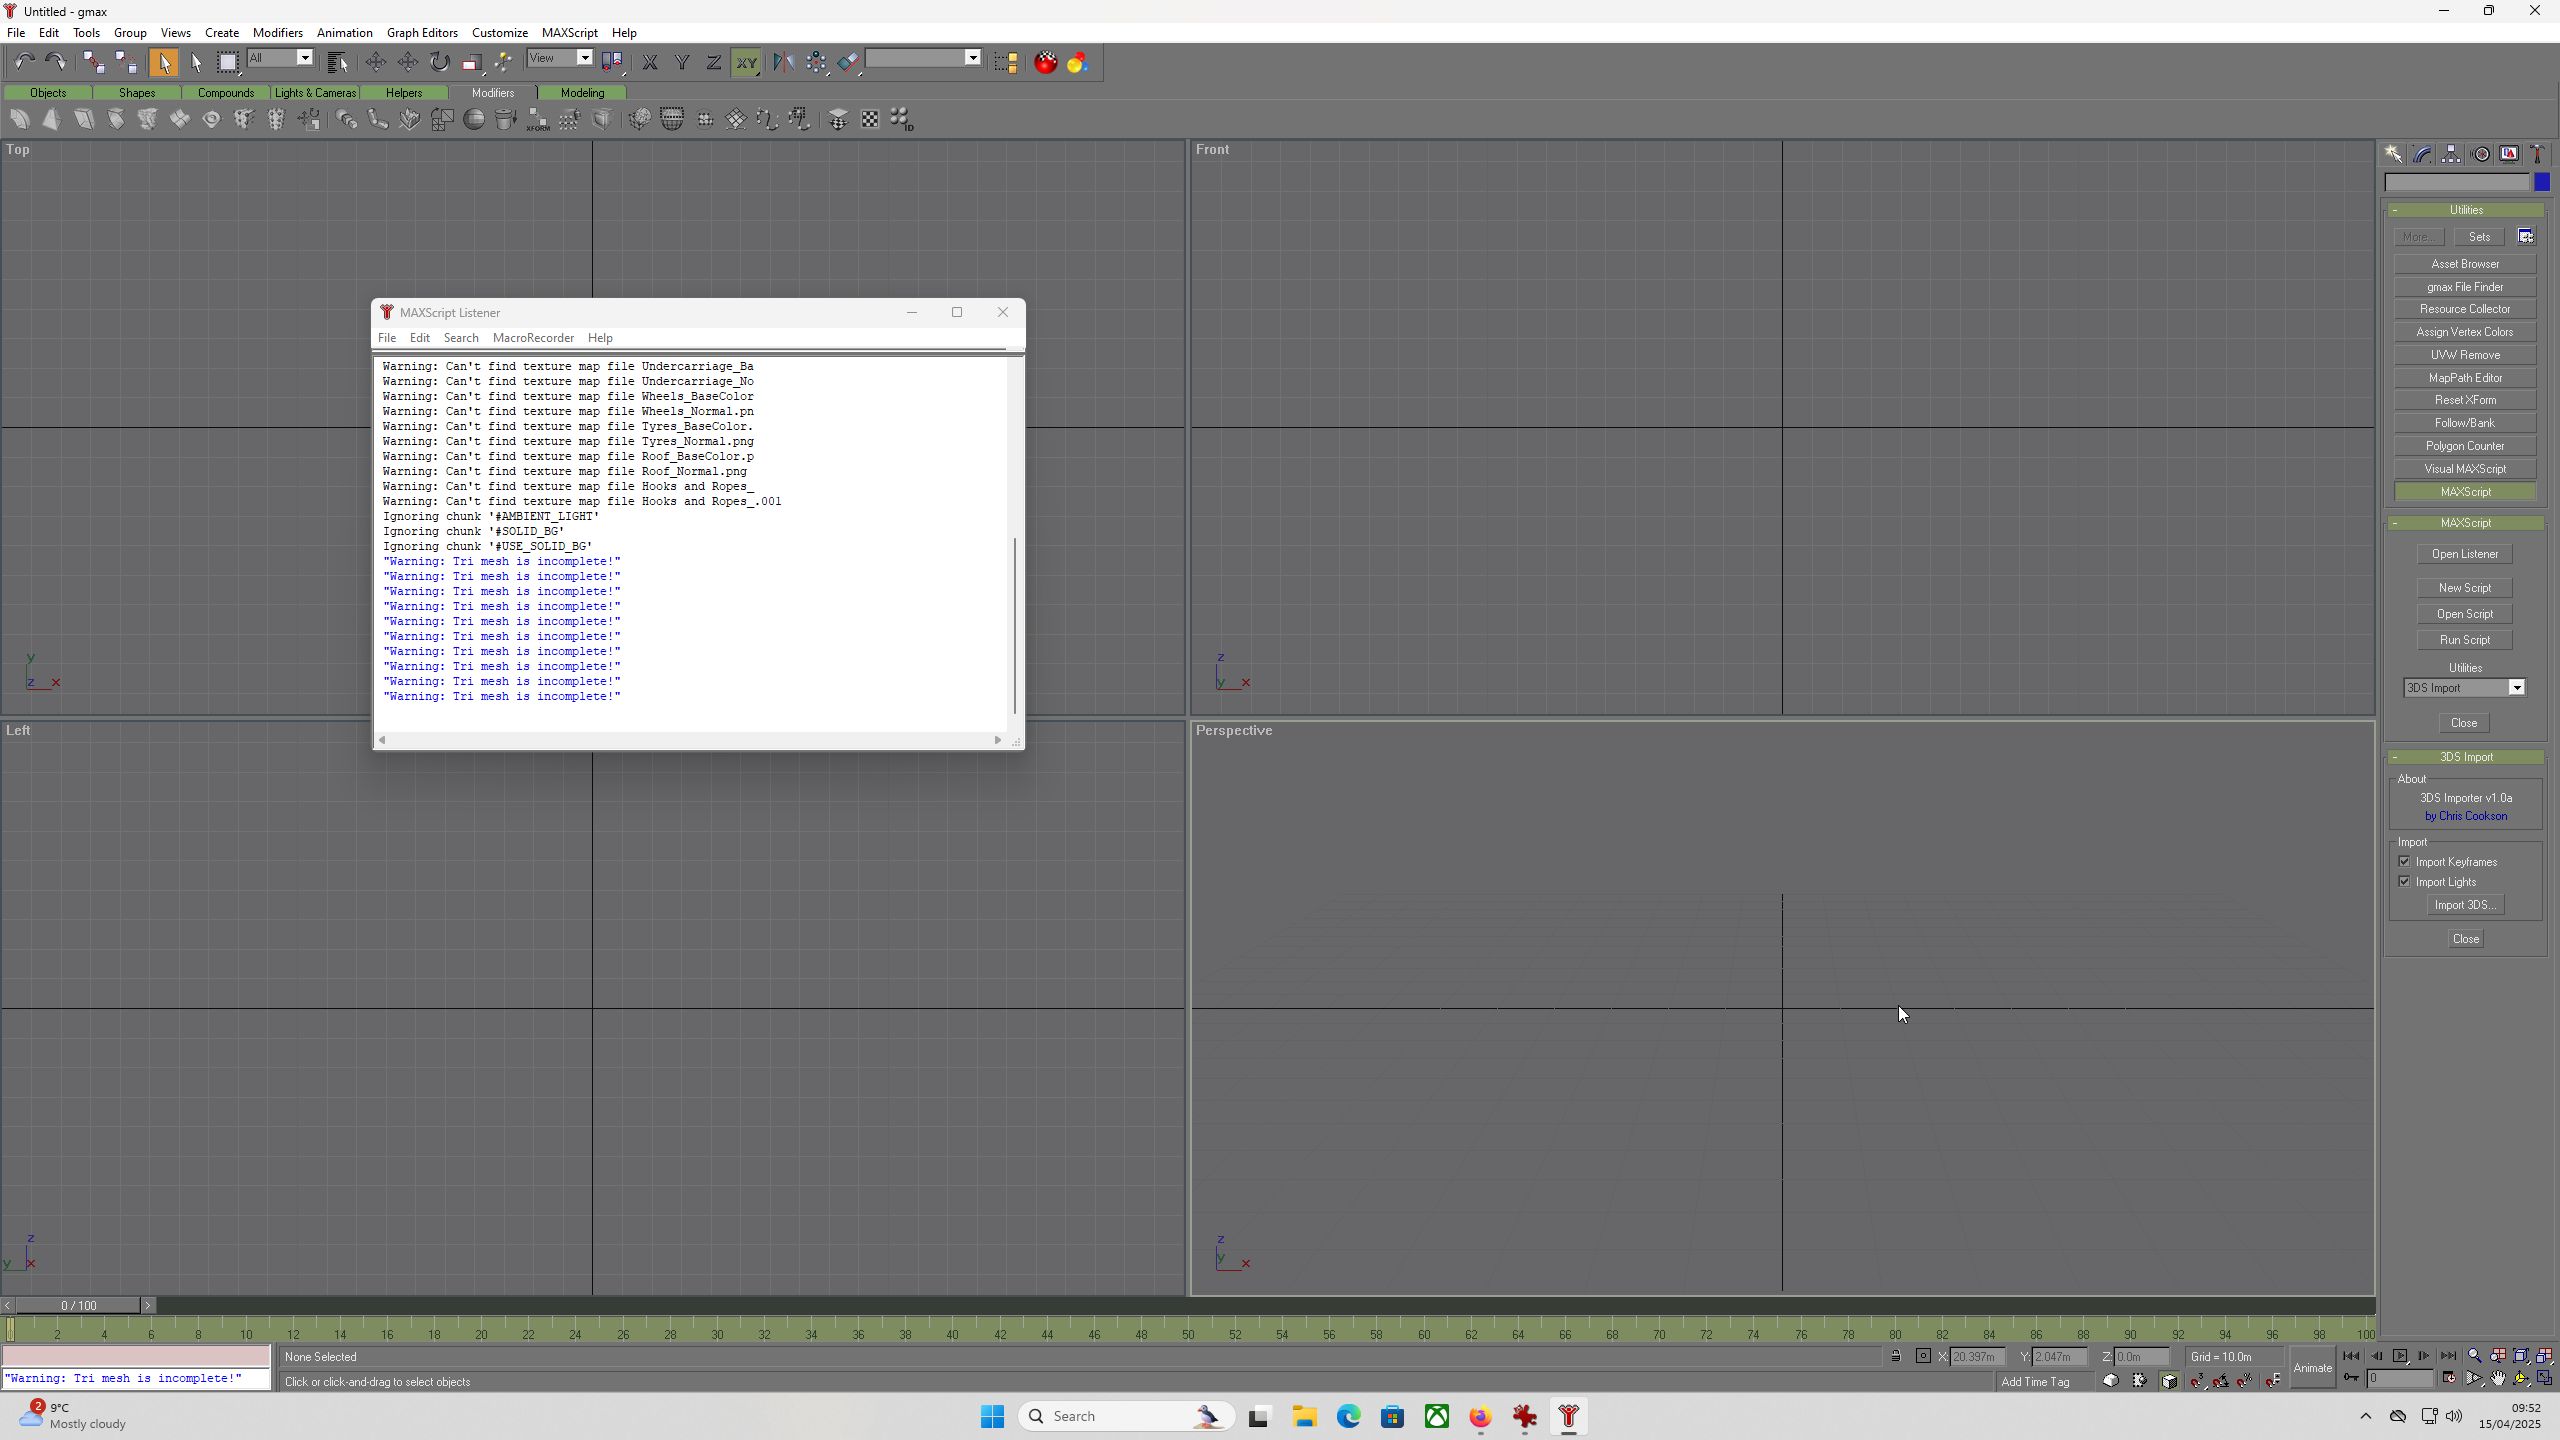Click the Bend modifier icon
This screenshot has width=2560, height=1440.
tap(20, 119)
